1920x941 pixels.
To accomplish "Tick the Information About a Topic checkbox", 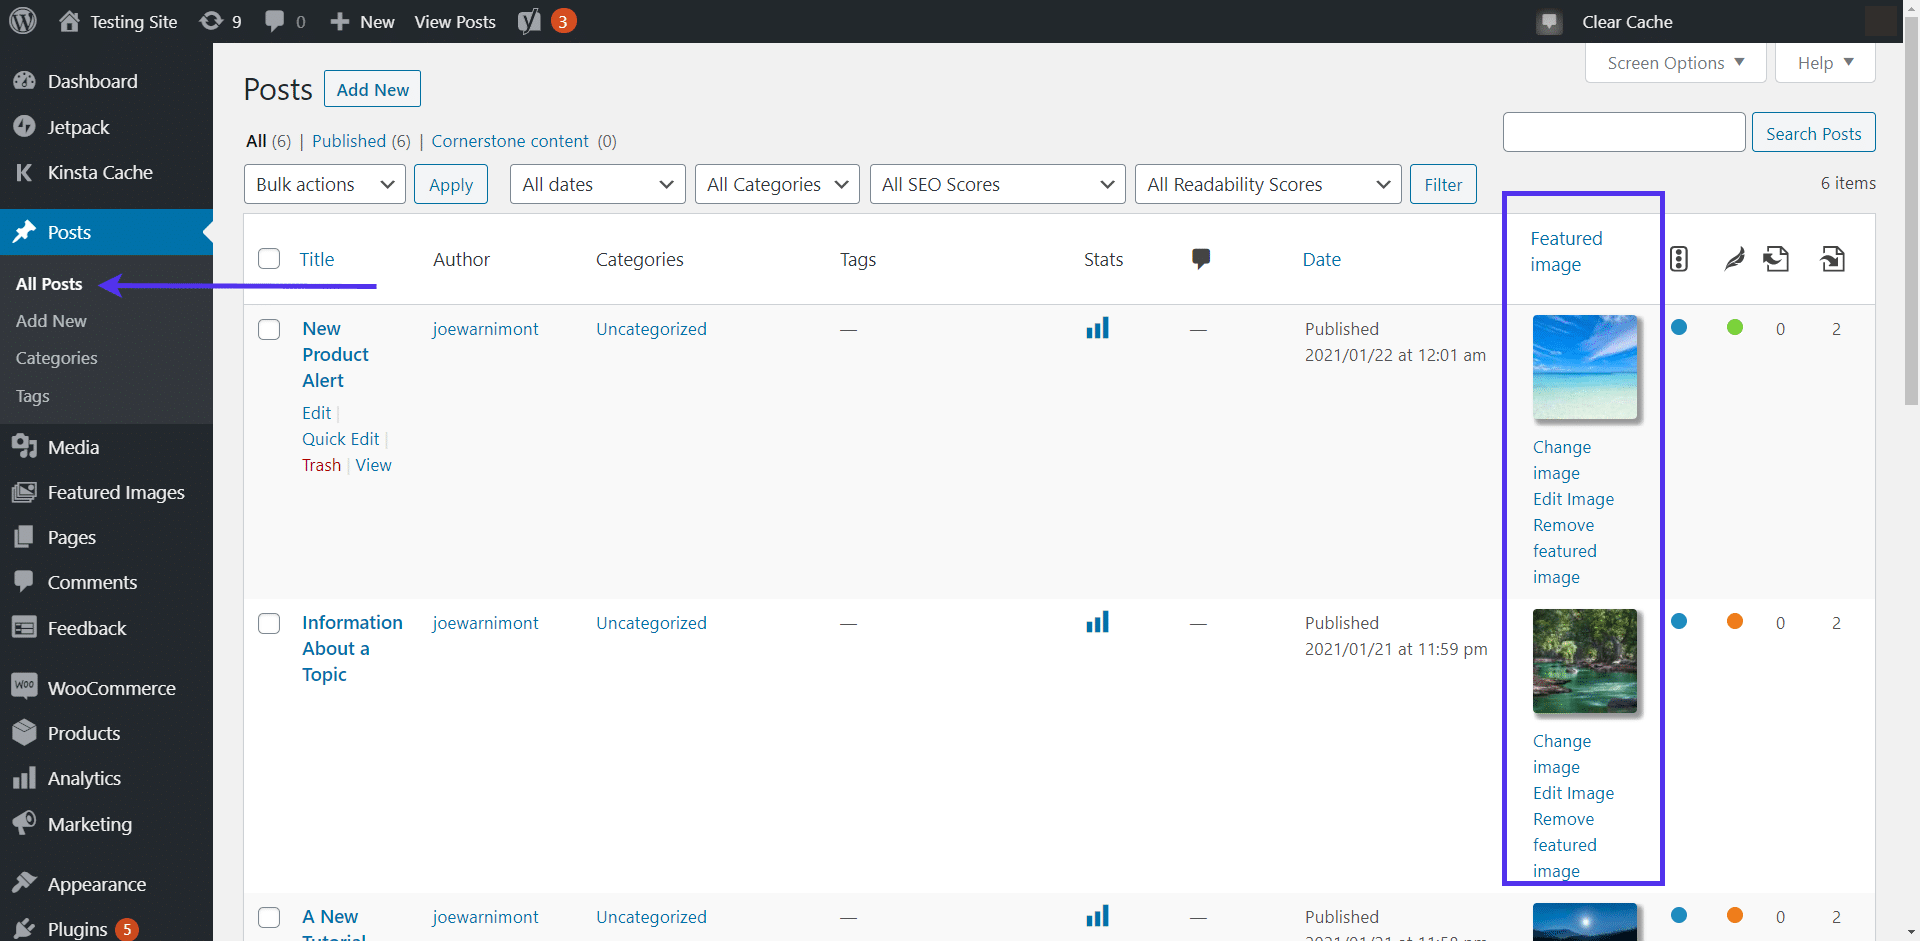I will point(269,624).
